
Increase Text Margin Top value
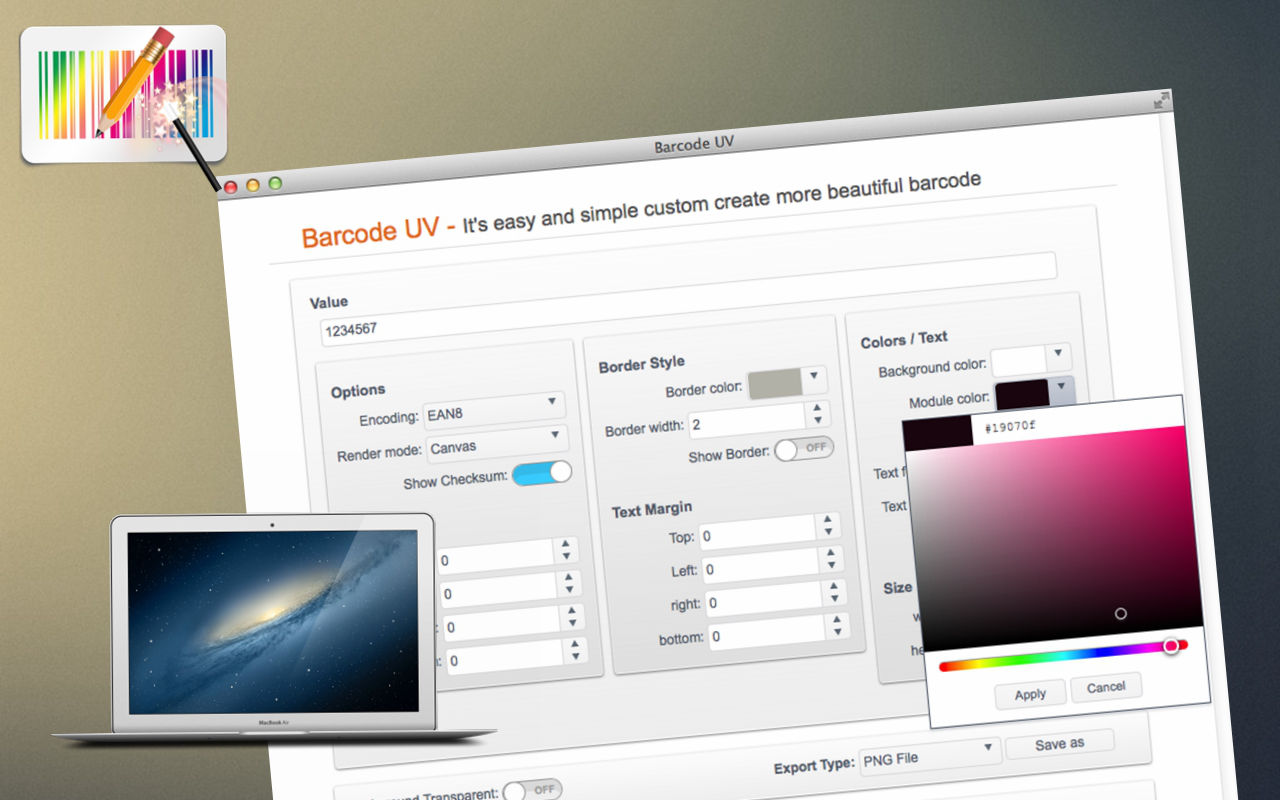tap(828, 521)
